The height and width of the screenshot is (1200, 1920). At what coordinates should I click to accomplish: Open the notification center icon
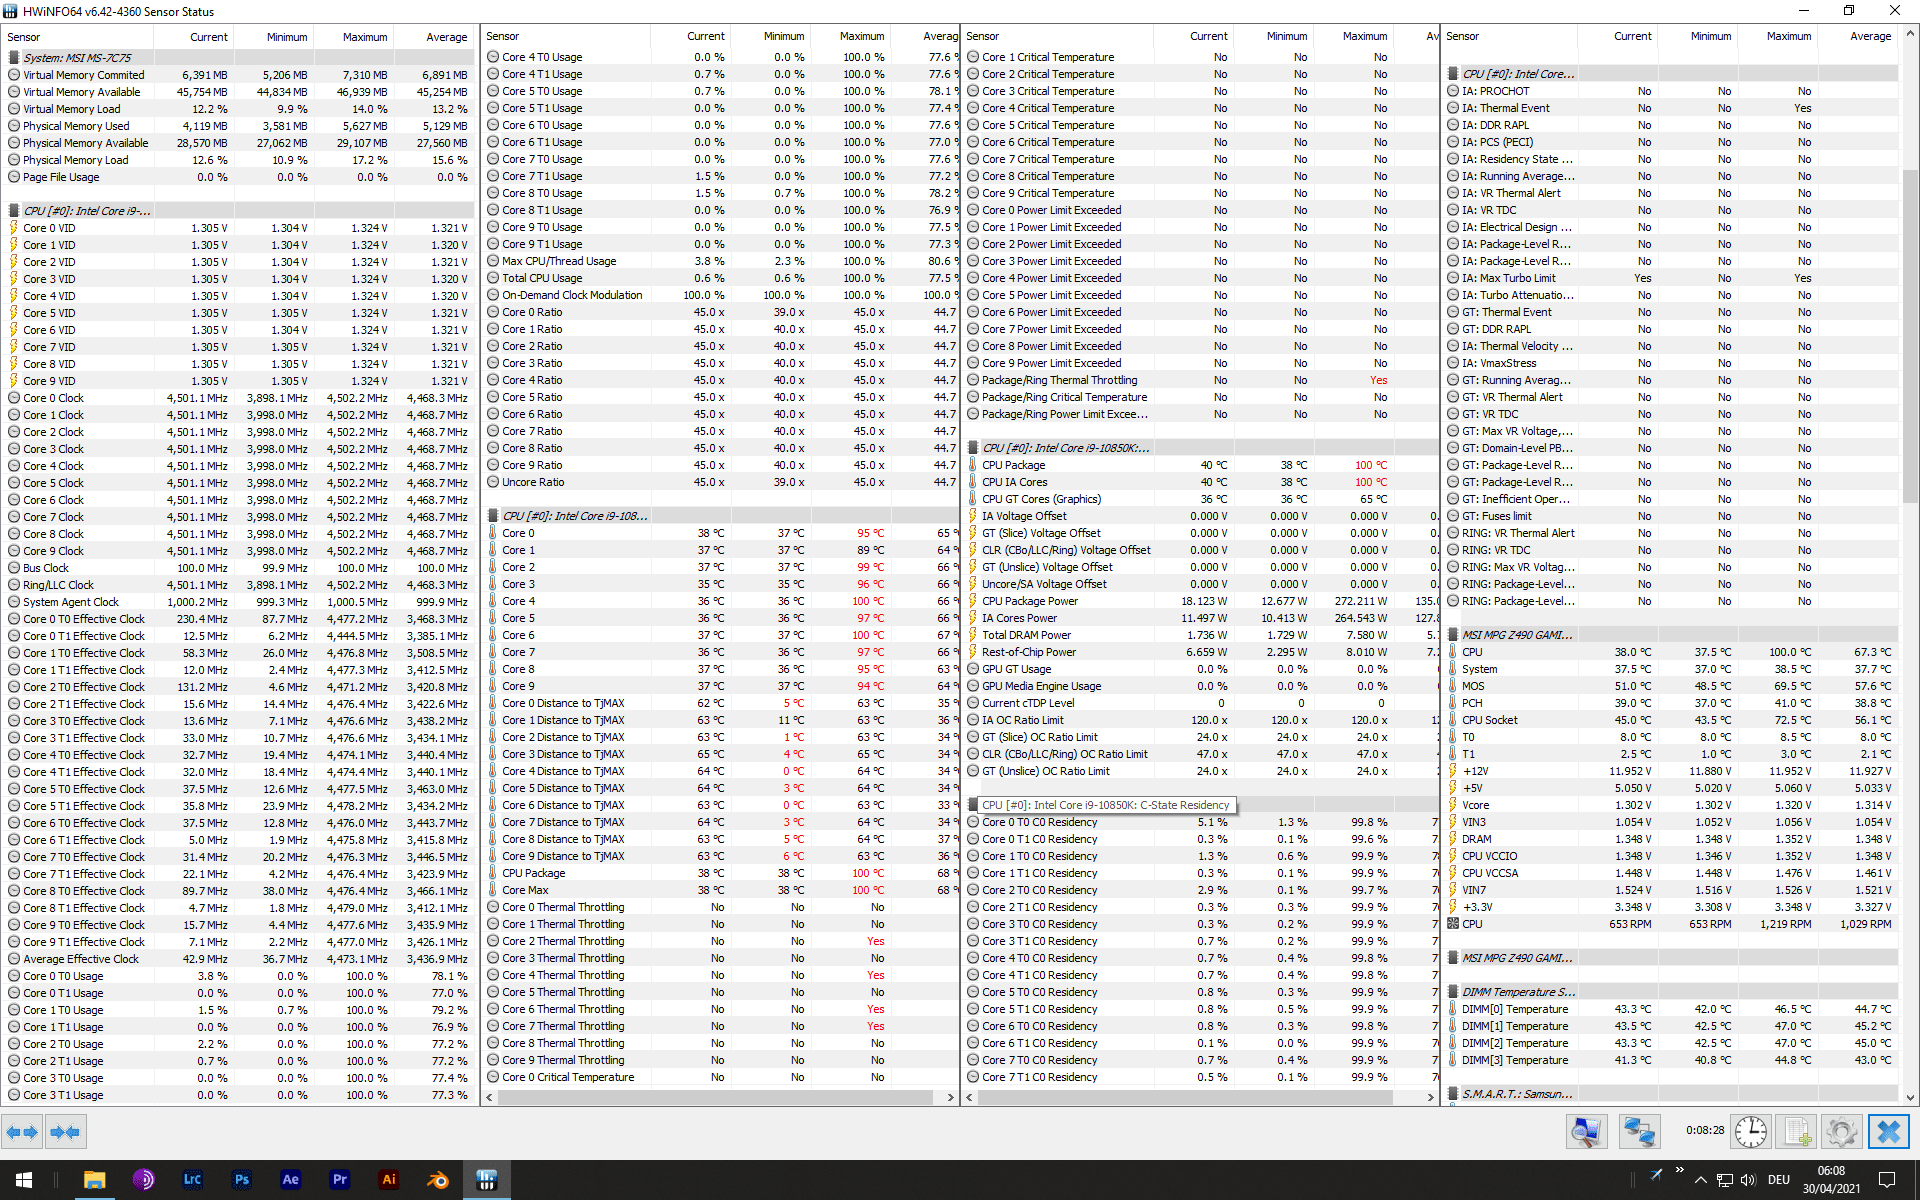(1887, 1180)
